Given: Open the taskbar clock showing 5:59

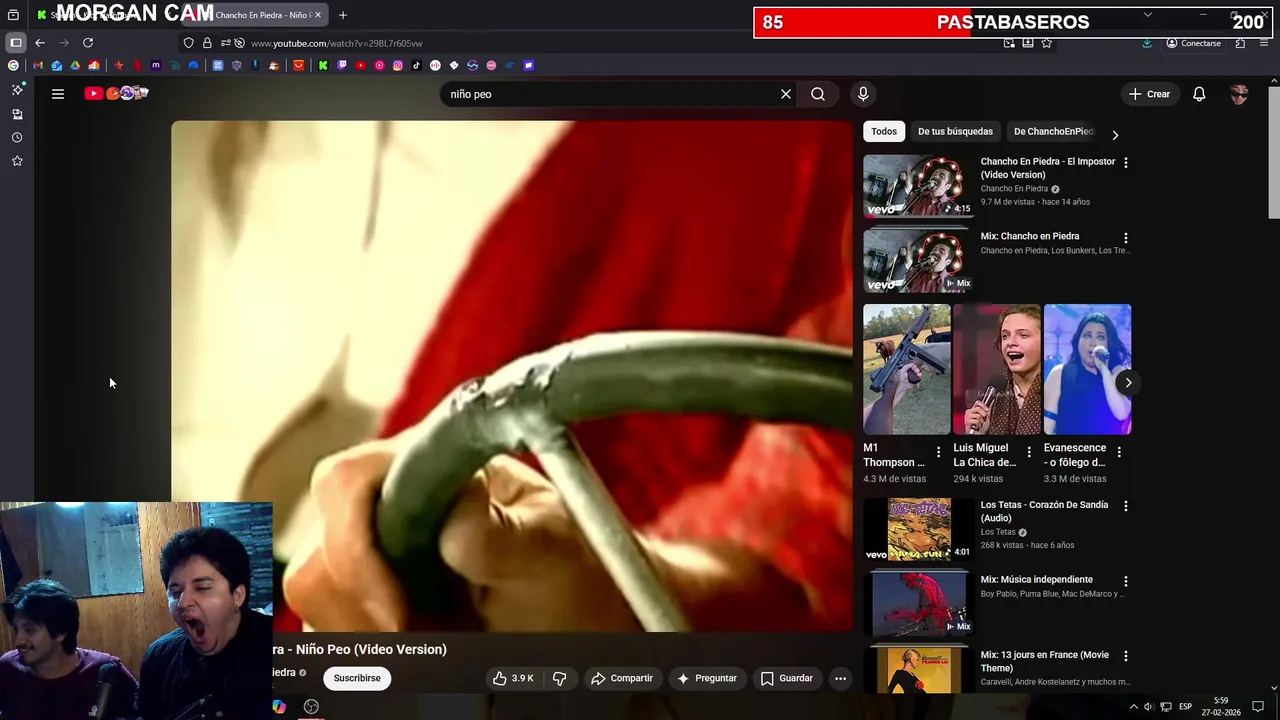Looking at the screenshot, I should pyautogui.click(x=1221, y=706).
